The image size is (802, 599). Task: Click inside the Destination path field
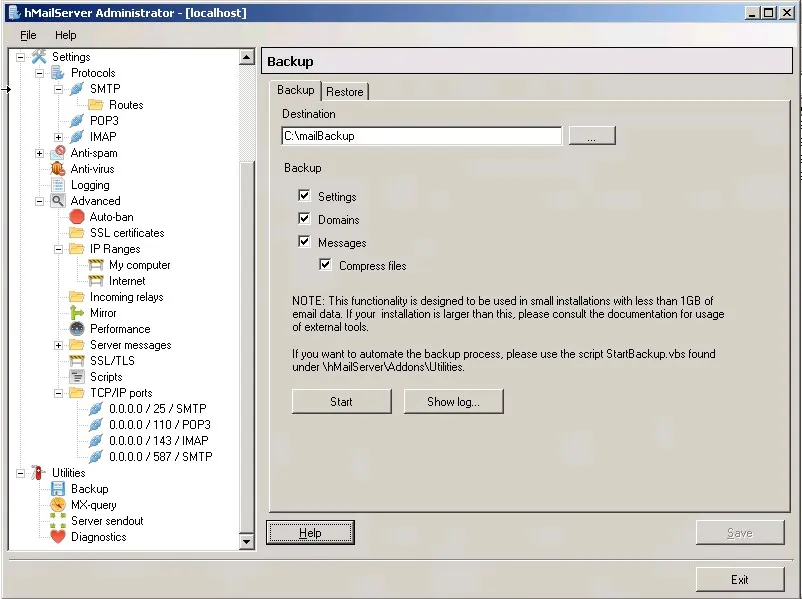(420, 135)
